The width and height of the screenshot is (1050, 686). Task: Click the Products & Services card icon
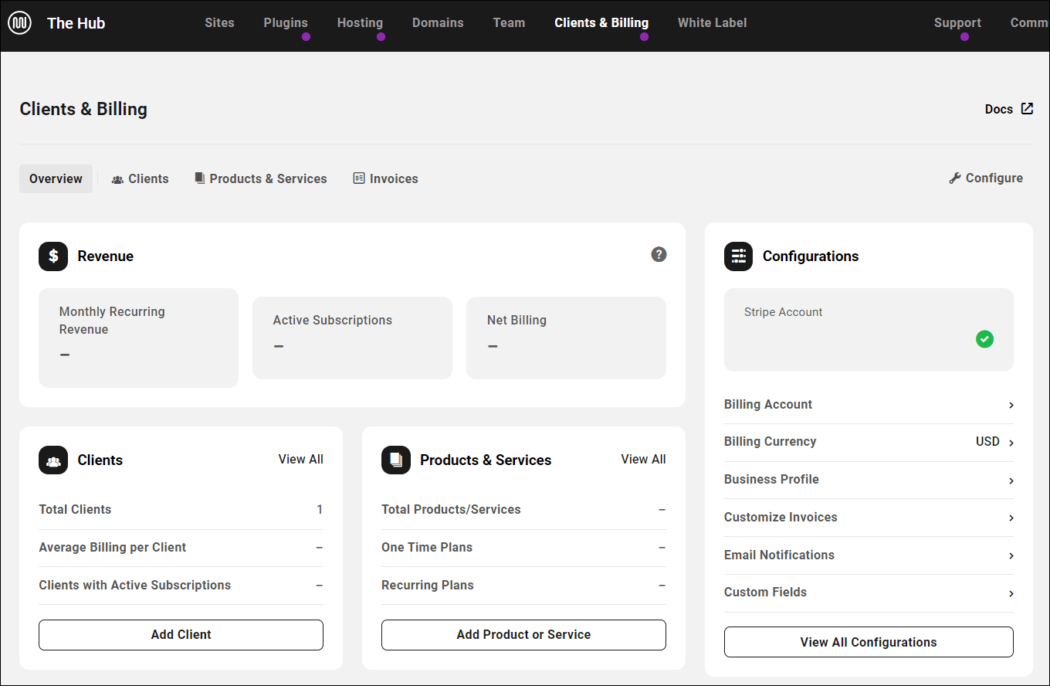[395, 460]
